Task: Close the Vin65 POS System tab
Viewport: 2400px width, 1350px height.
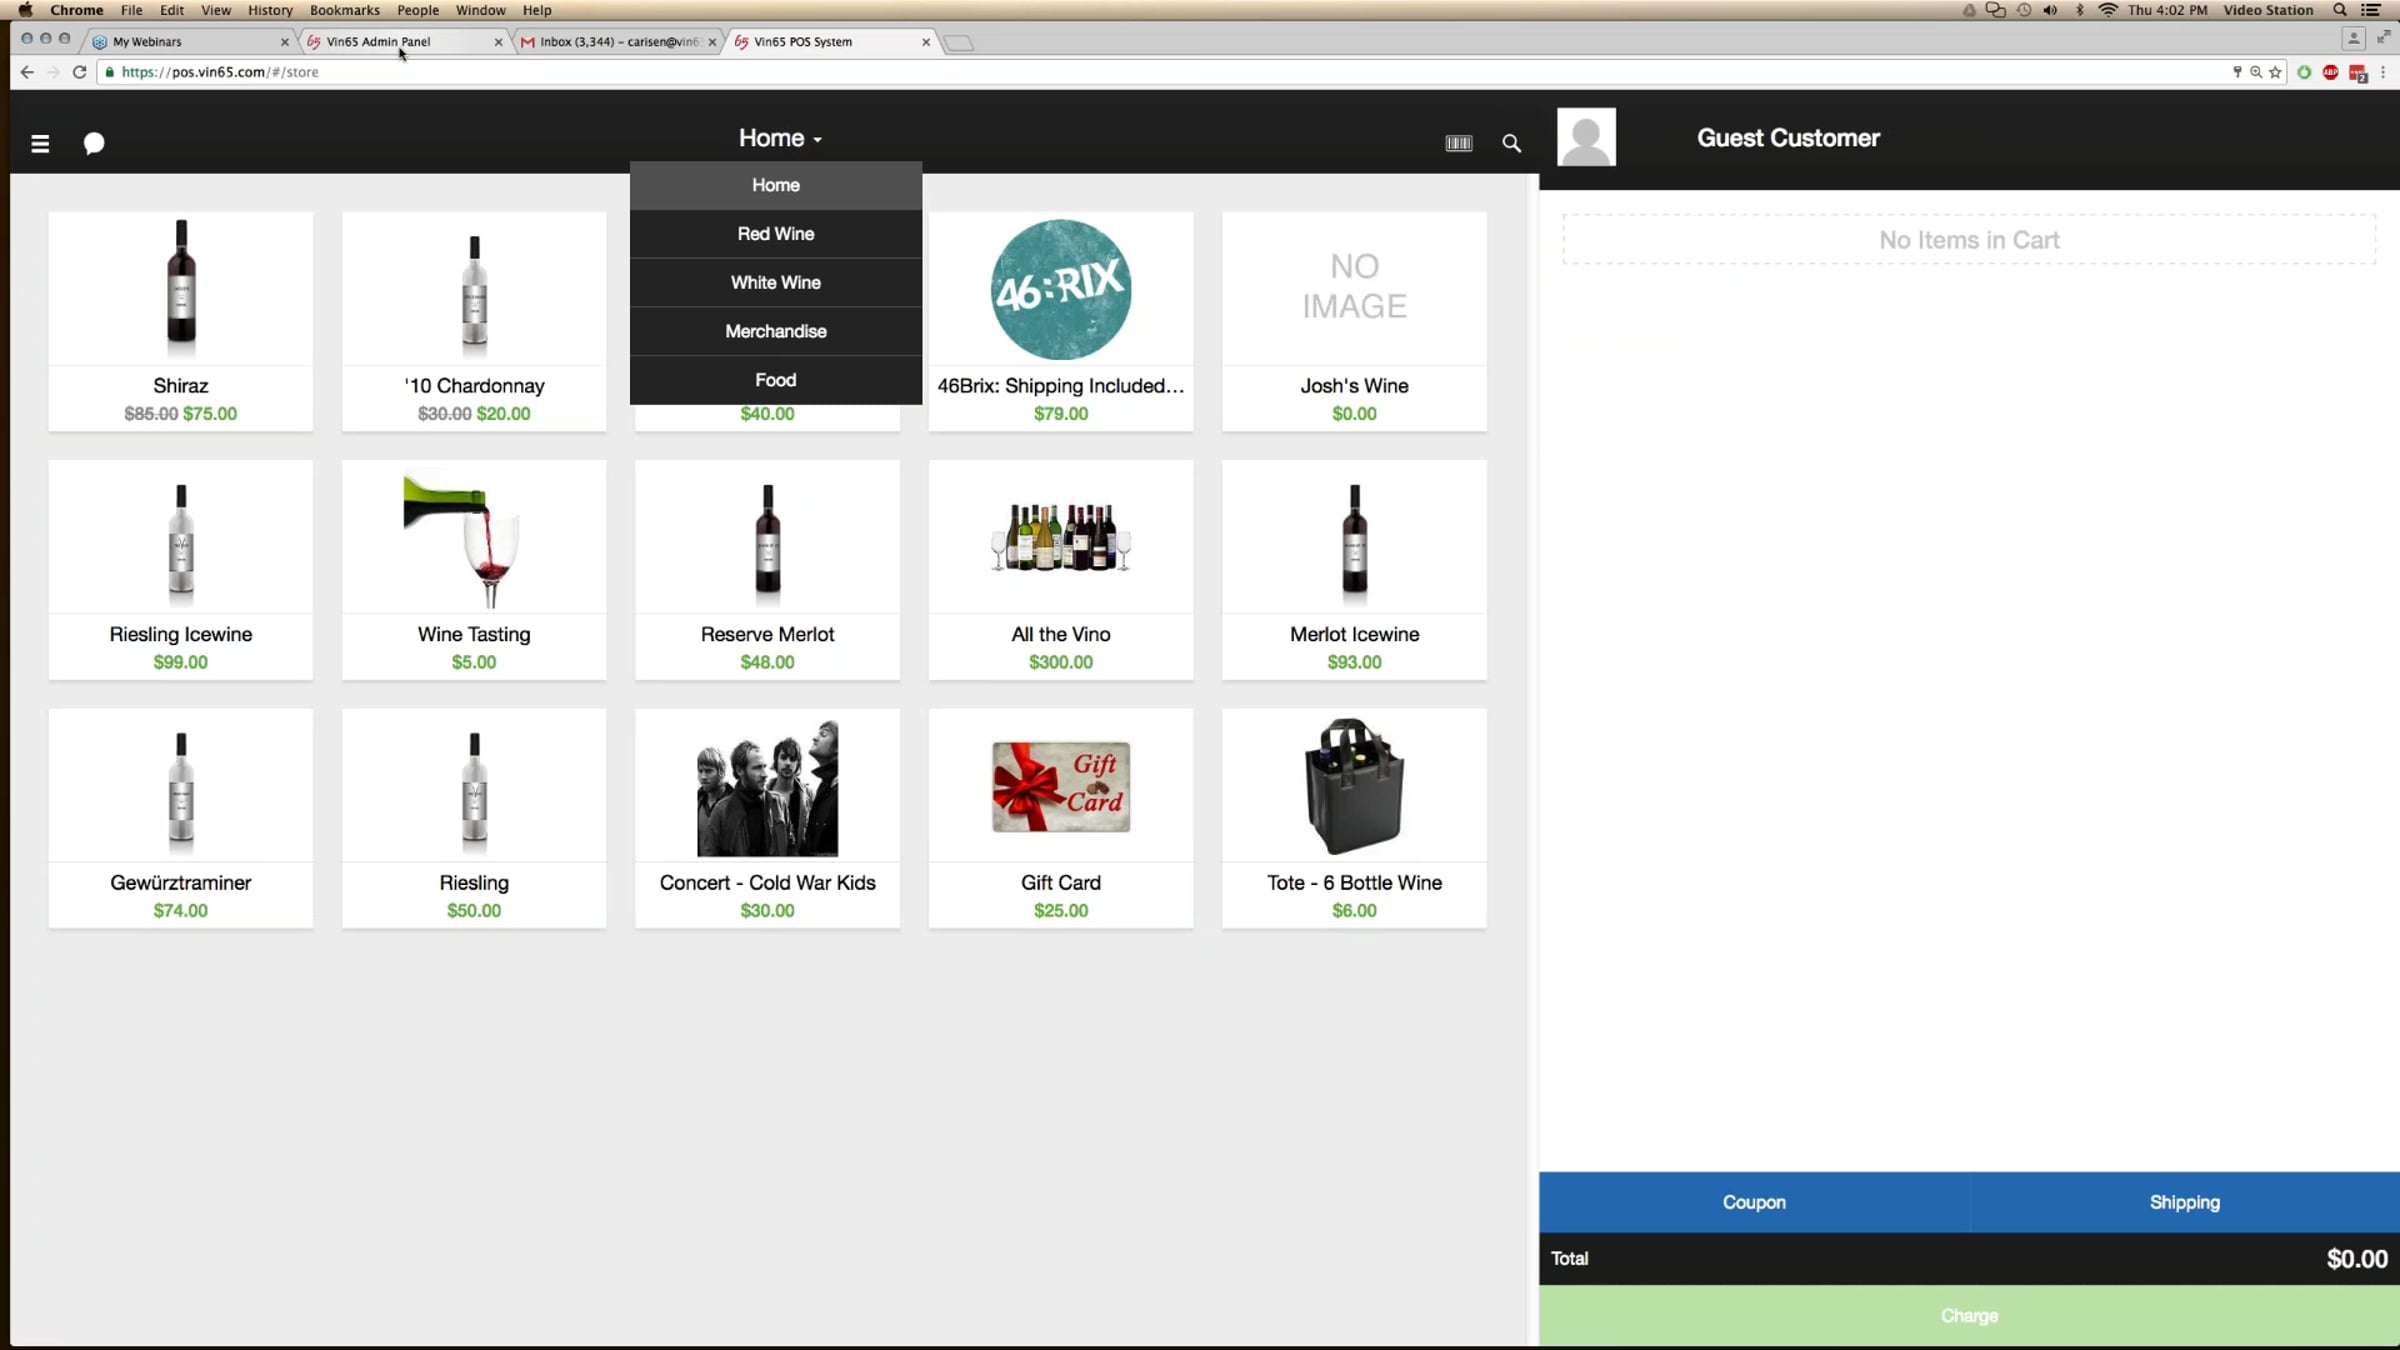Action: tap(926, 42)
